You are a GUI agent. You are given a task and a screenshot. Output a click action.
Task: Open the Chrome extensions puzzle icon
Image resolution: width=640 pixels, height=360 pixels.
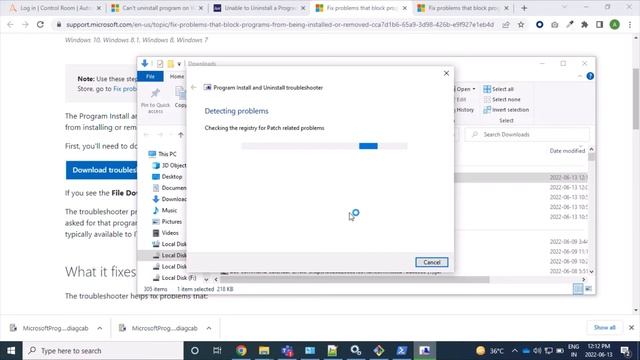coord(584,24)
